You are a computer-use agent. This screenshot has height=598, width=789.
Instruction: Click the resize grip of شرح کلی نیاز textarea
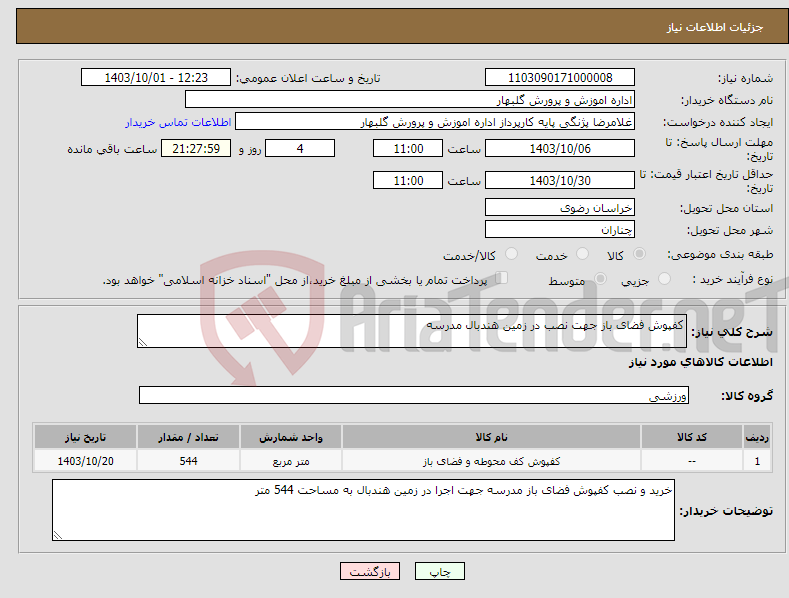point(143,342)
